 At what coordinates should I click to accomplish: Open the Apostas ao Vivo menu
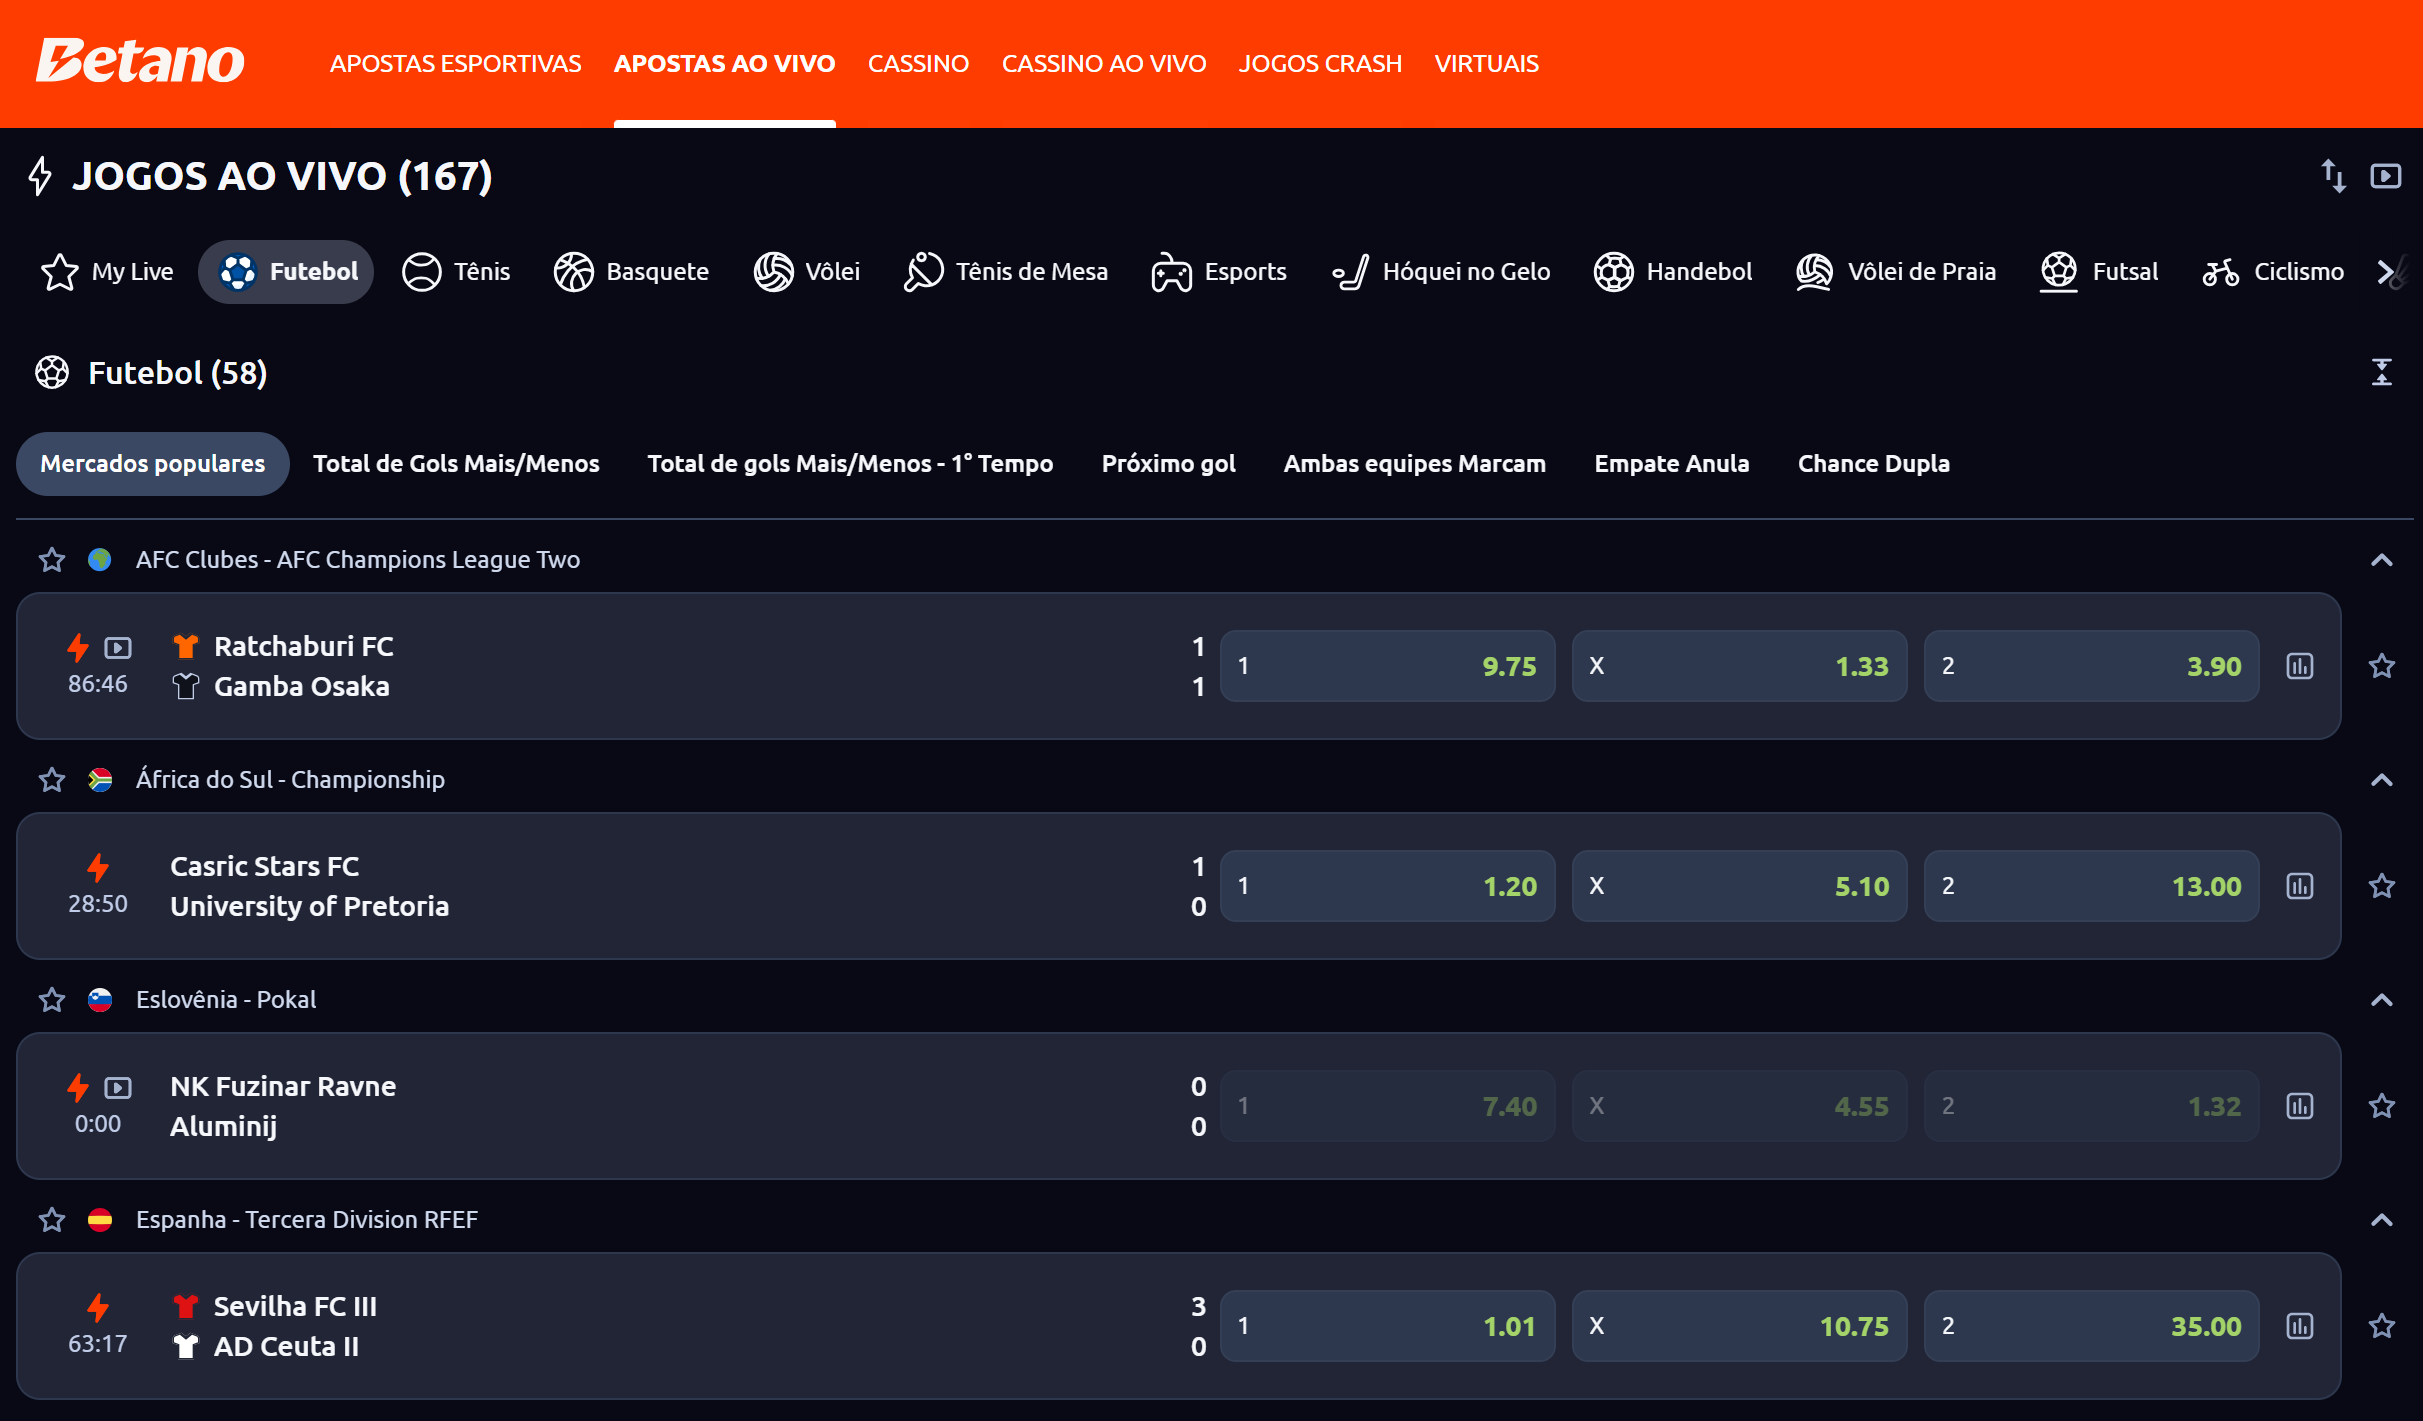click(724, 64)
